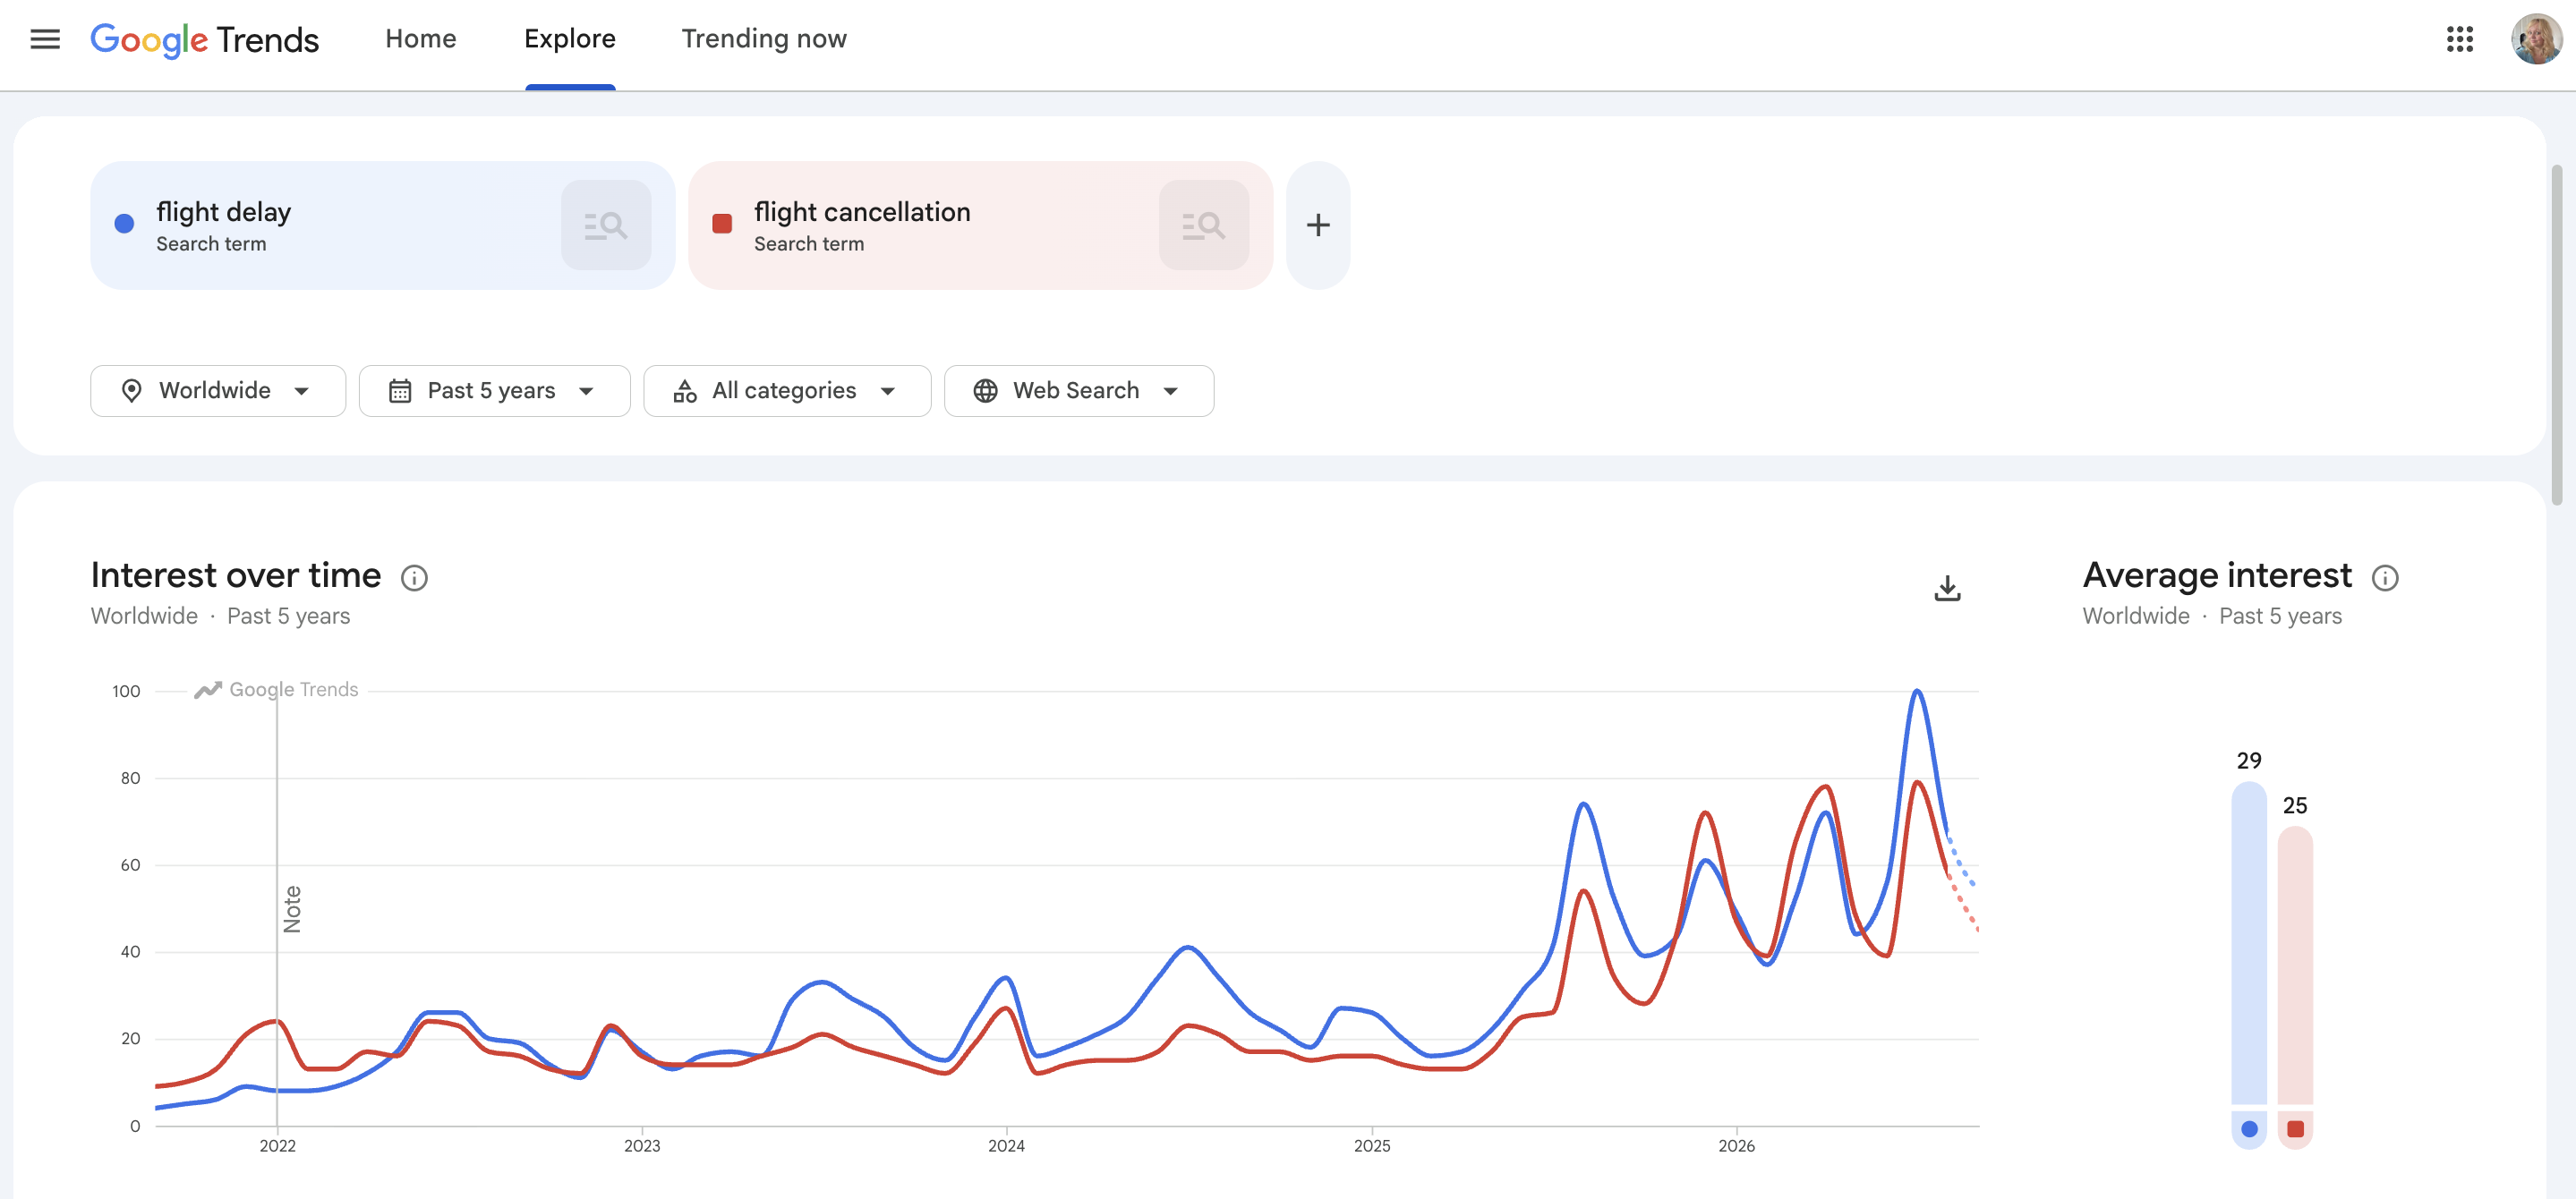Click the red legend square under average bars
The height and width of the screenshot is (1199, 2576).
coord(2295,1129)
